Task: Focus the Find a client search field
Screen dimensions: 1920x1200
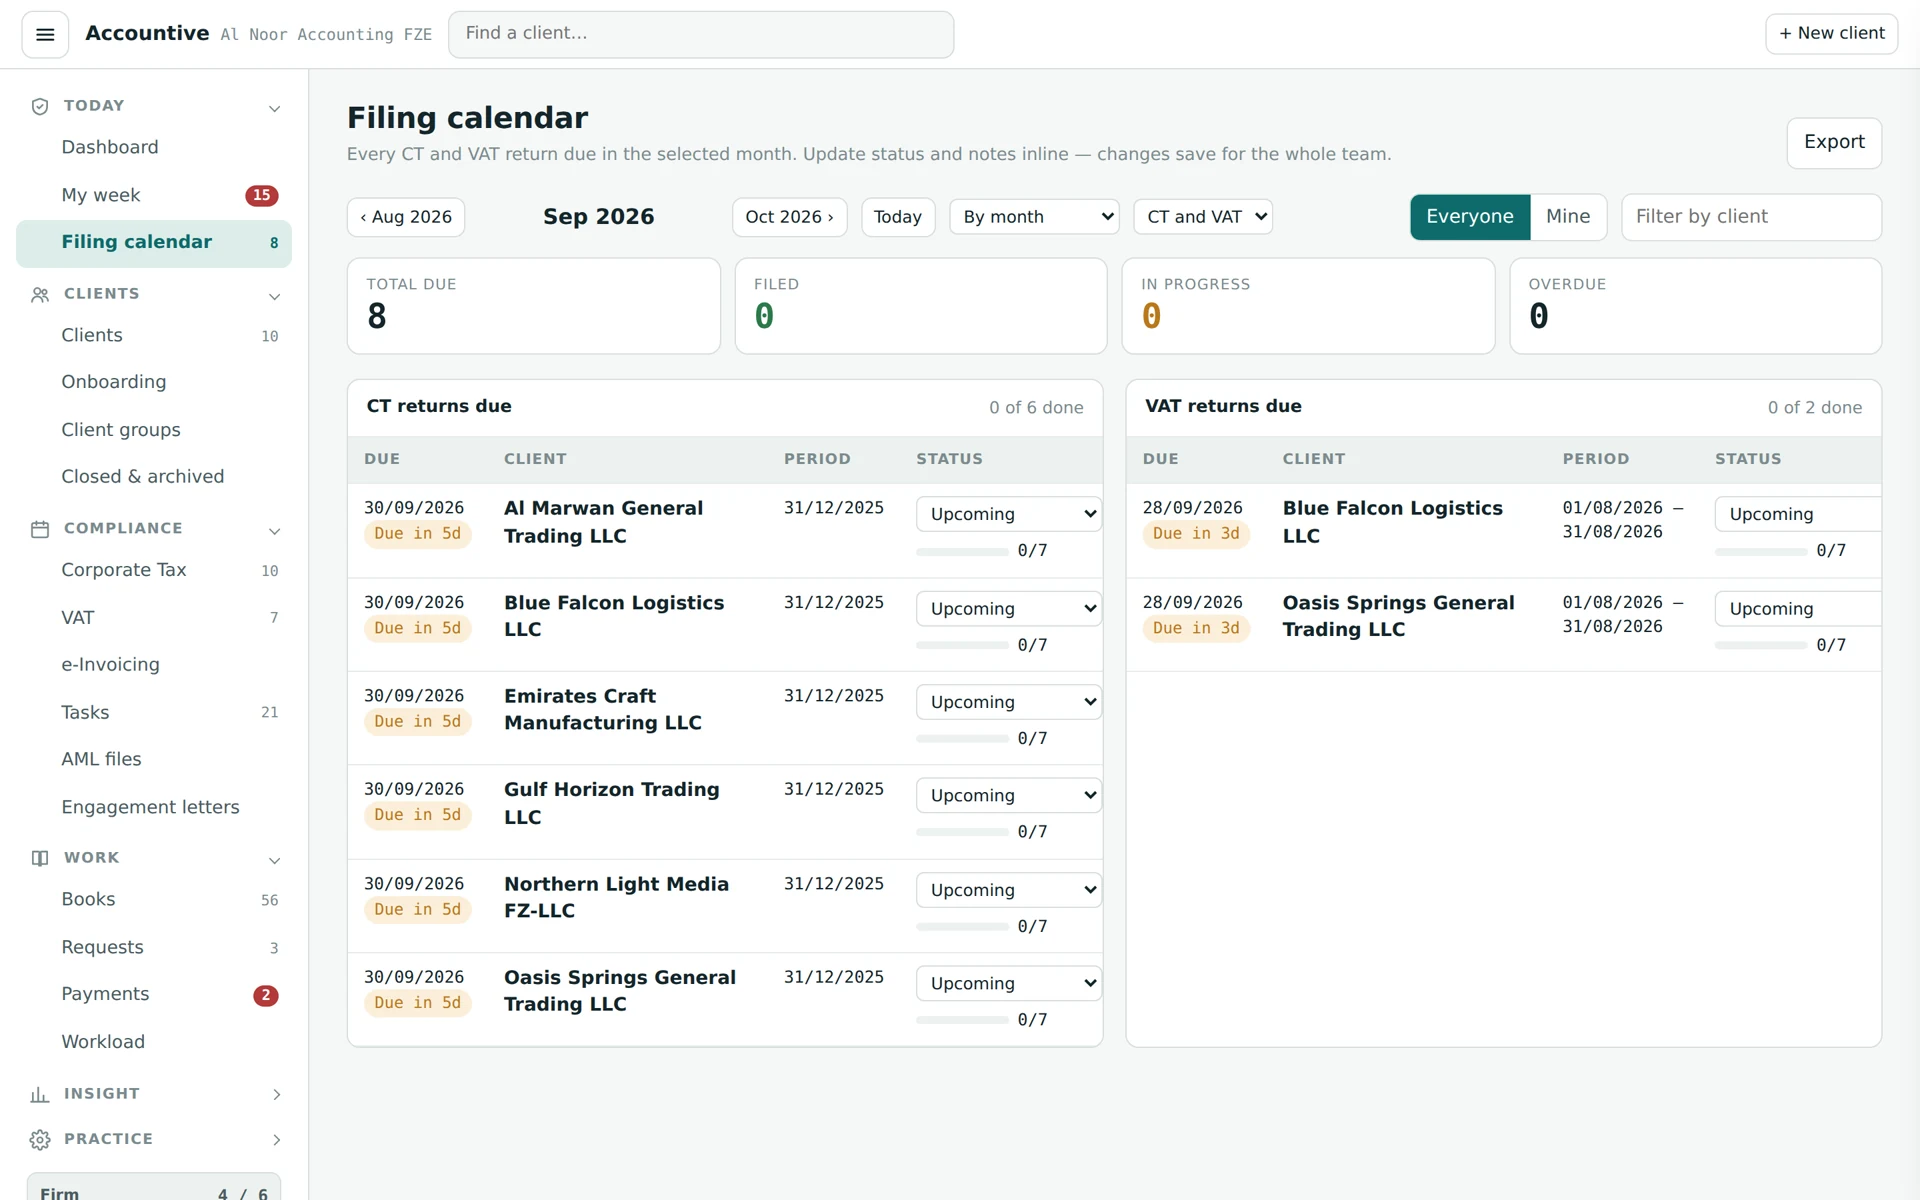Action: tap(701, 34)
